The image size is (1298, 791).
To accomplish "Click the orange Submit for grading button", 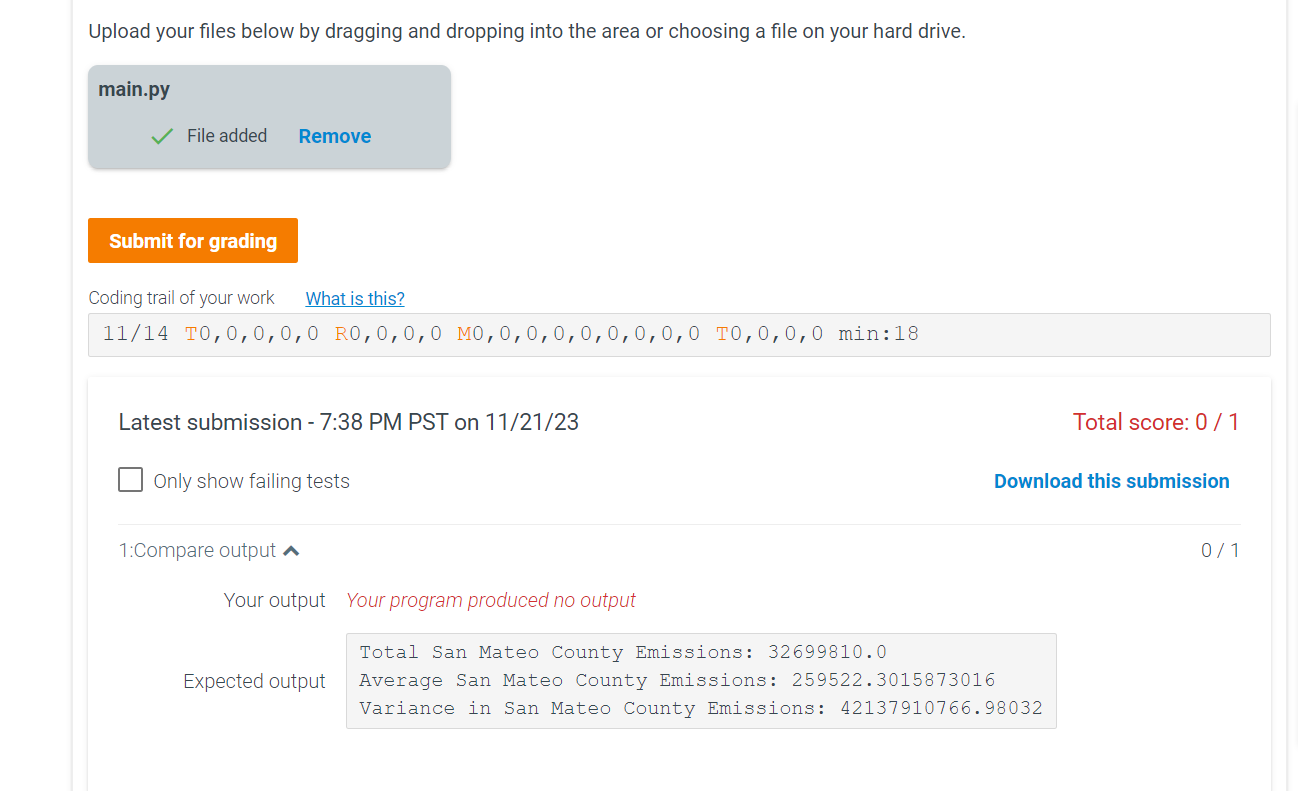I will (192, 240).
